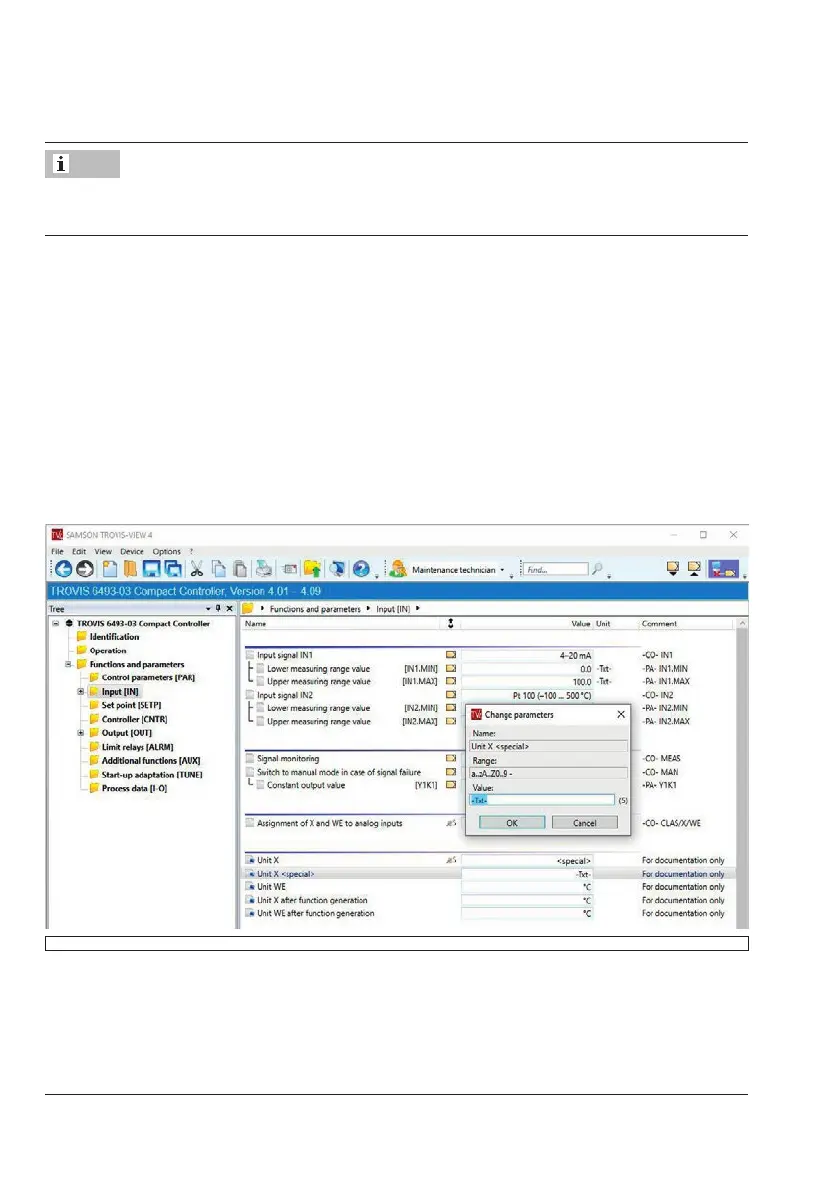Click the parameter list vertical scrollbar

pyautogui.click(x=742, y=773)
